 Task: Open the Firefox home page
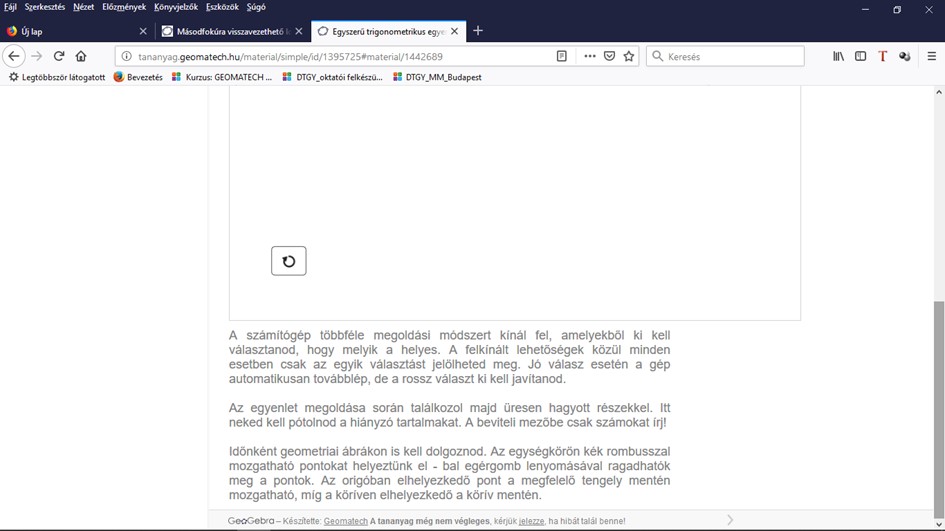(81, 56)
